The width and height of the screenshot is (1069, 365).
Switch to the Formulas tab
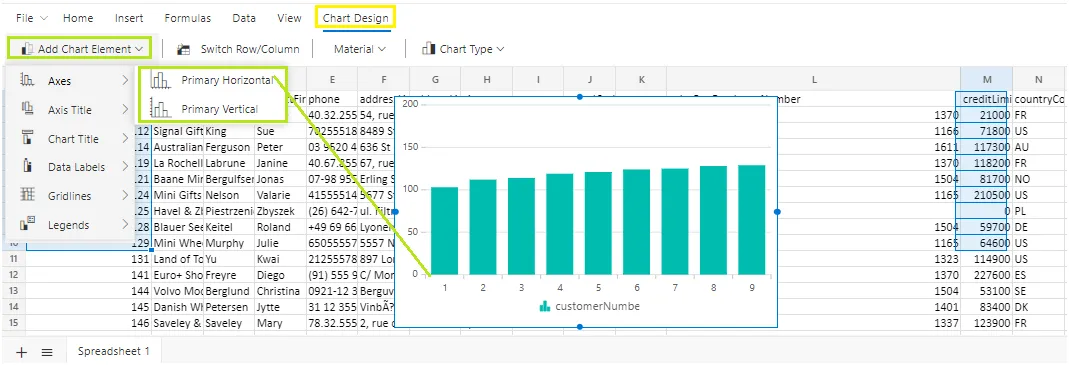[x=187, y=18]
